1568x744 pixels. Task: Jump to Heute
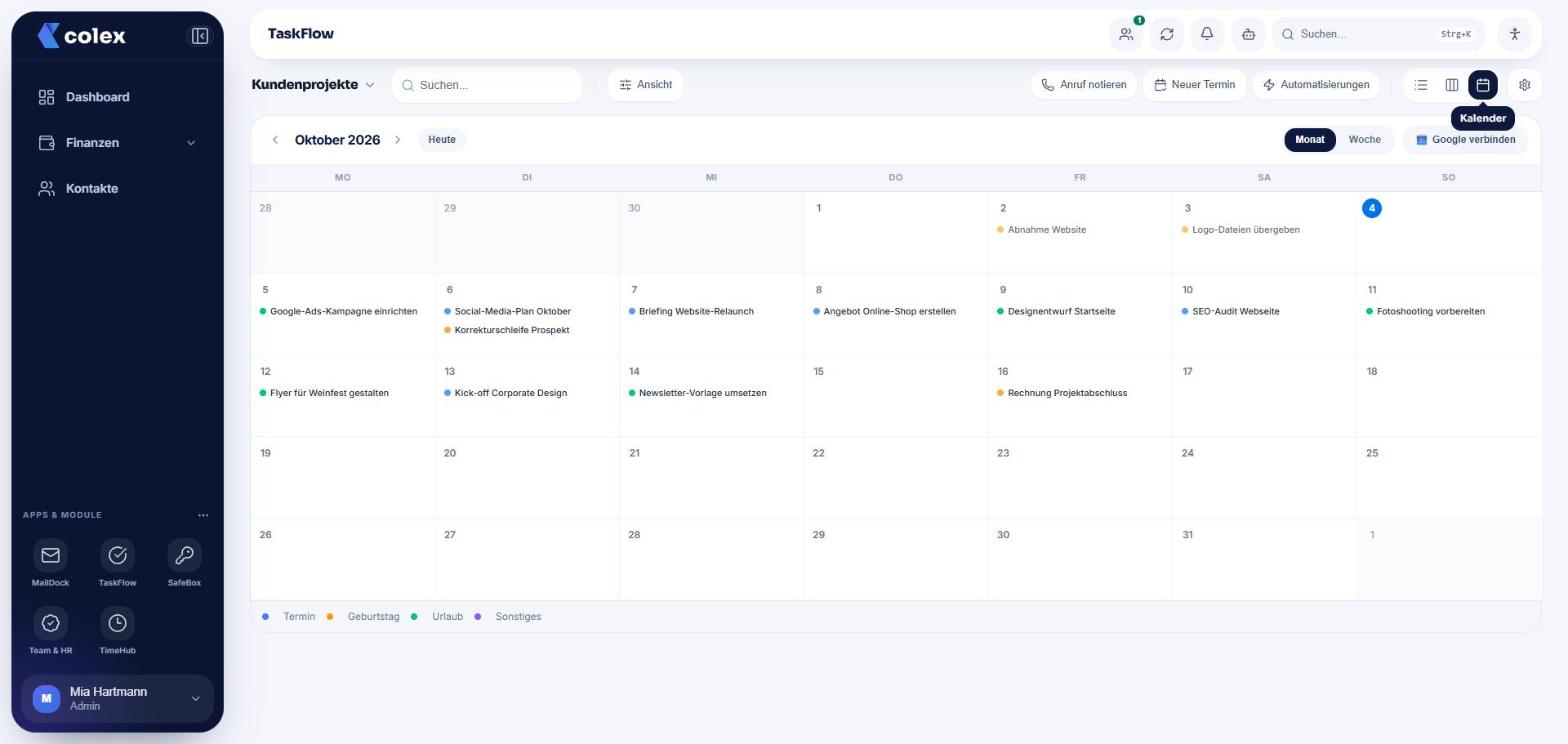(442, 140)
